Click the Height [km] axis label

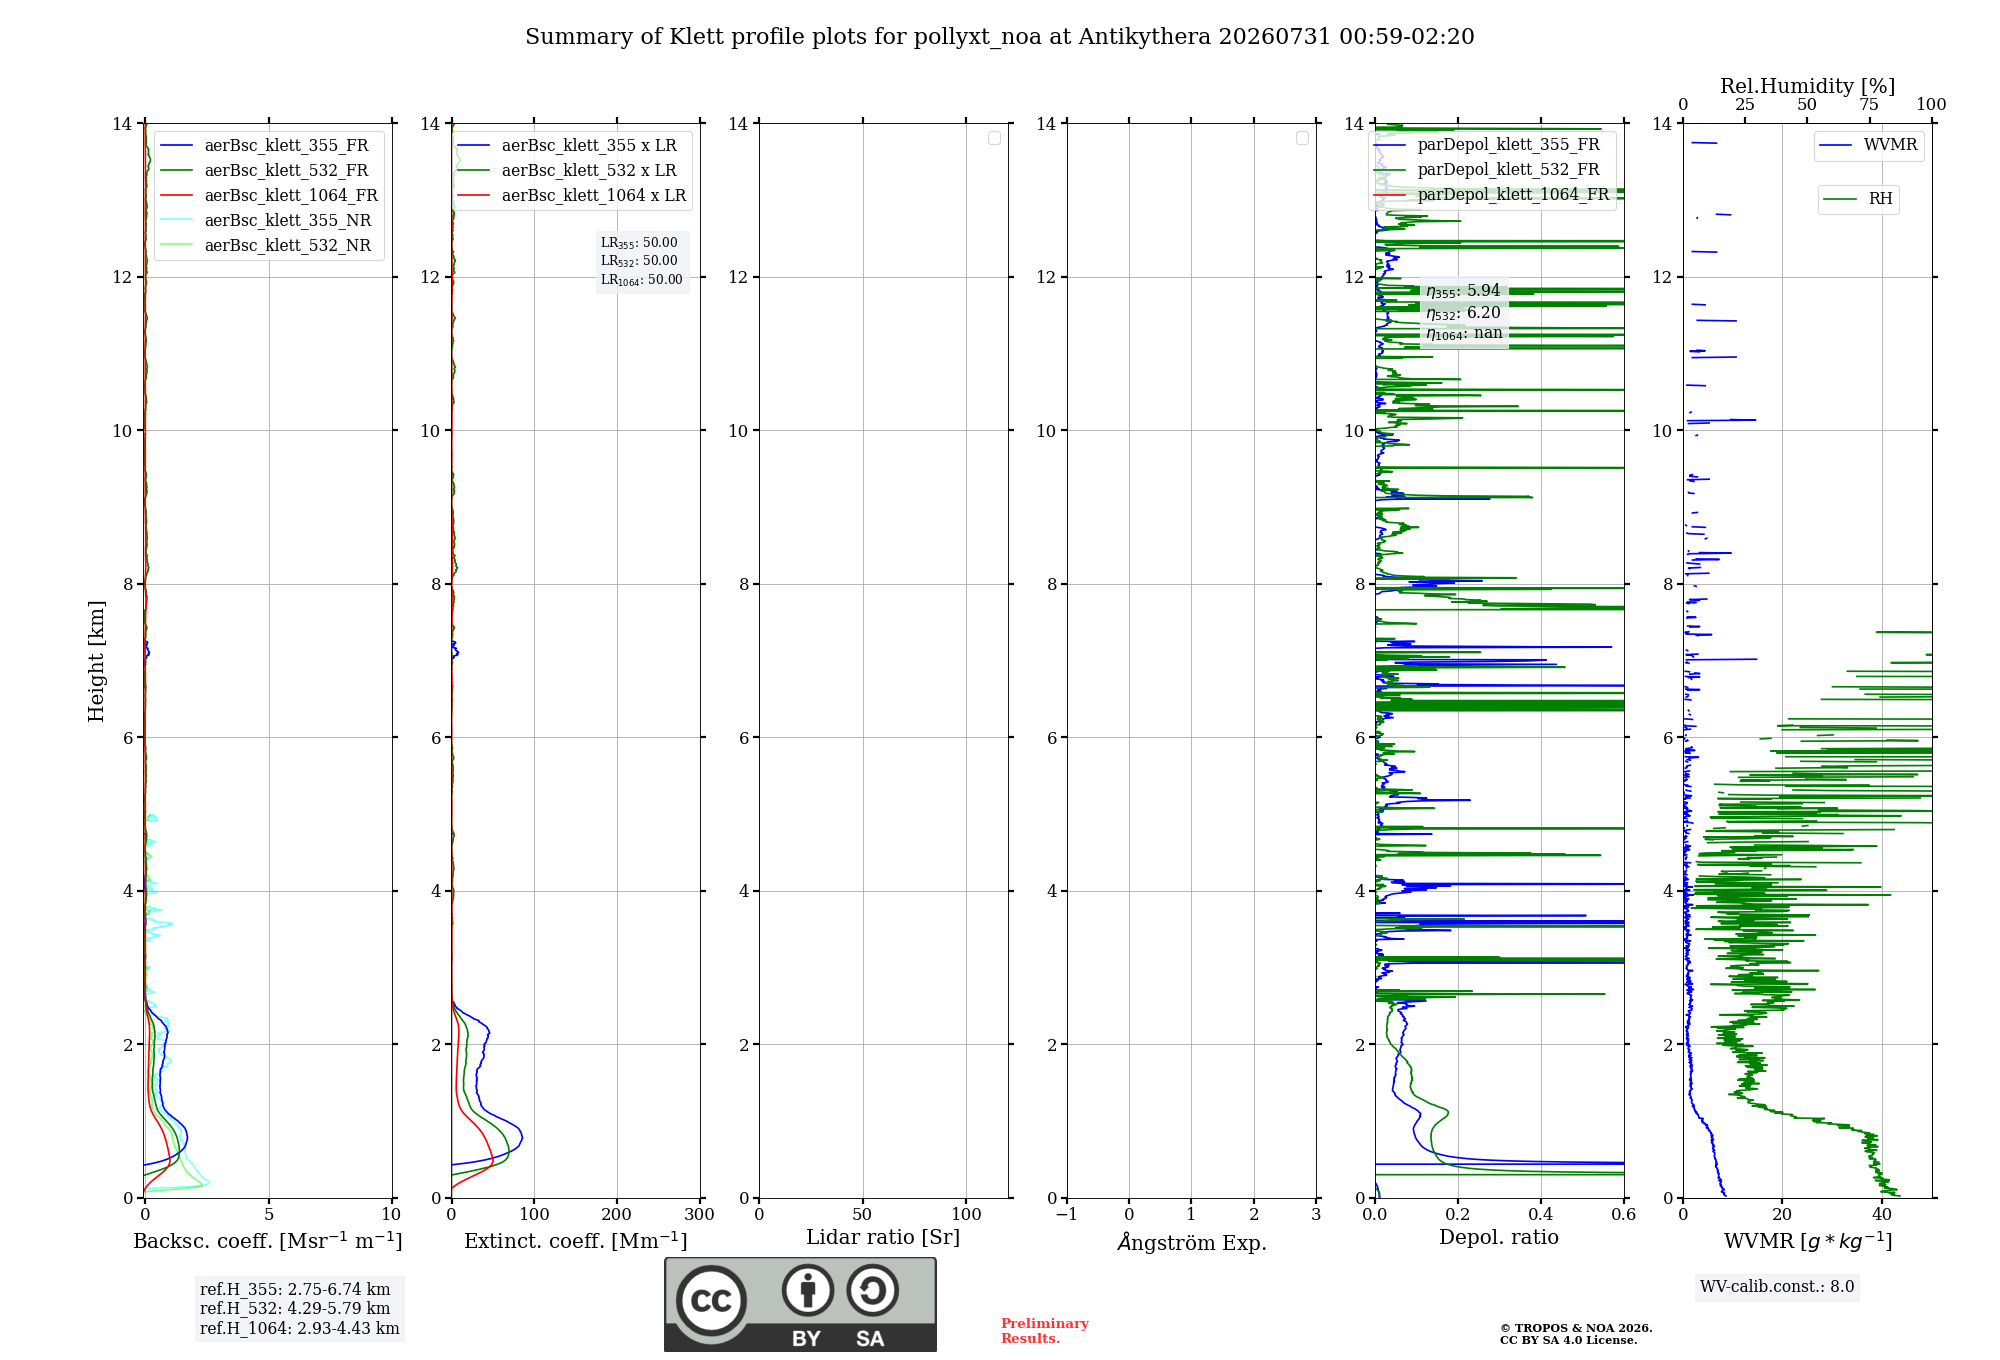96,661
